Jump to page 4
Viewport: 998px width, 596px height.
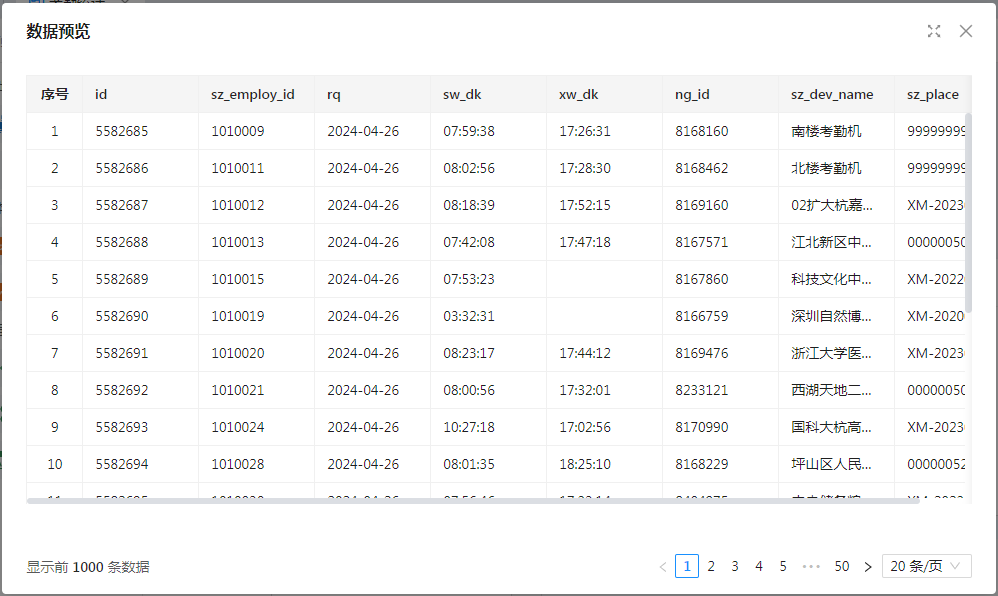(x=759, y=566)
